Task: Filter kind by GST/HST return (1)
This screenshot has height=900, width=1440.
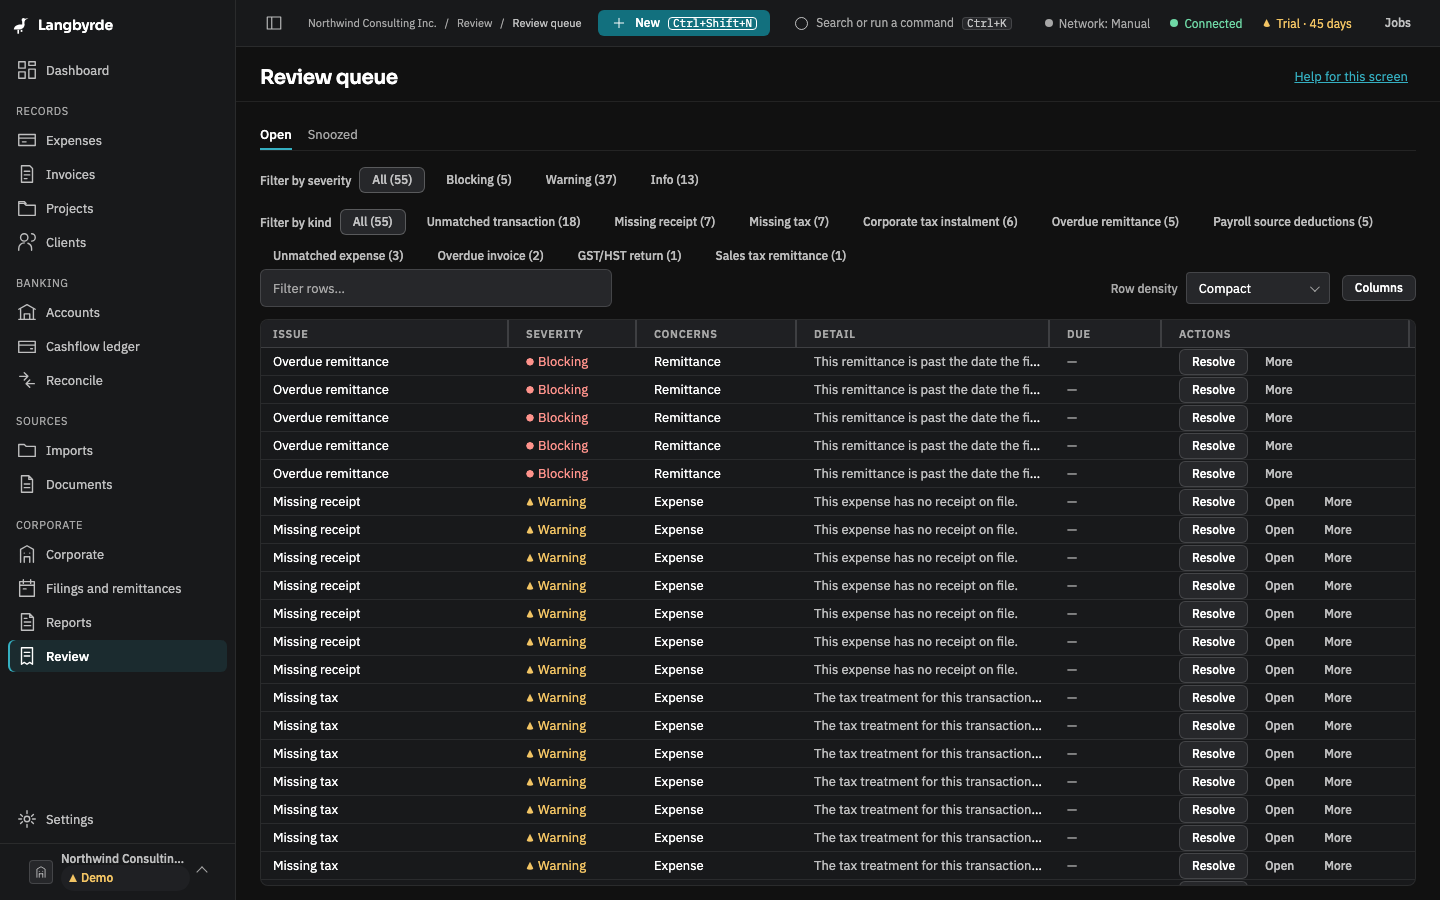Action: [x=629, y=256]
